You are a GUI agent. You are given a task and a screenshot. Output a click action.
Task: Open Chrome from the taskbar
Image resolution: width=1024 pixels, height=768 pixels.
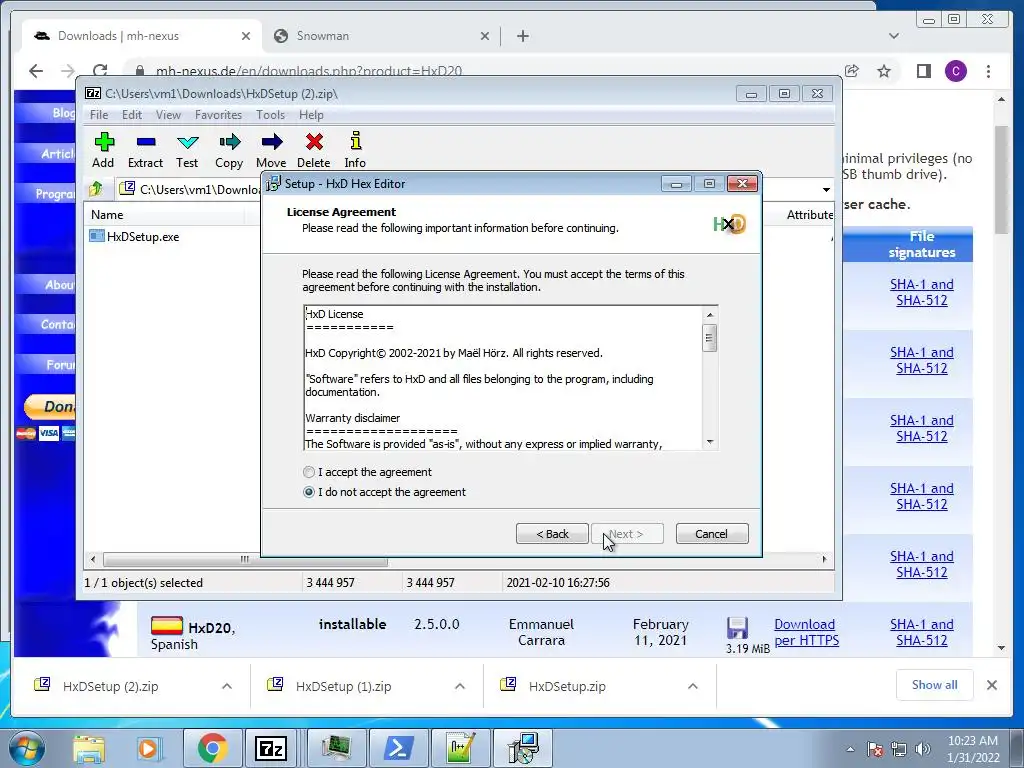(212, 748)
